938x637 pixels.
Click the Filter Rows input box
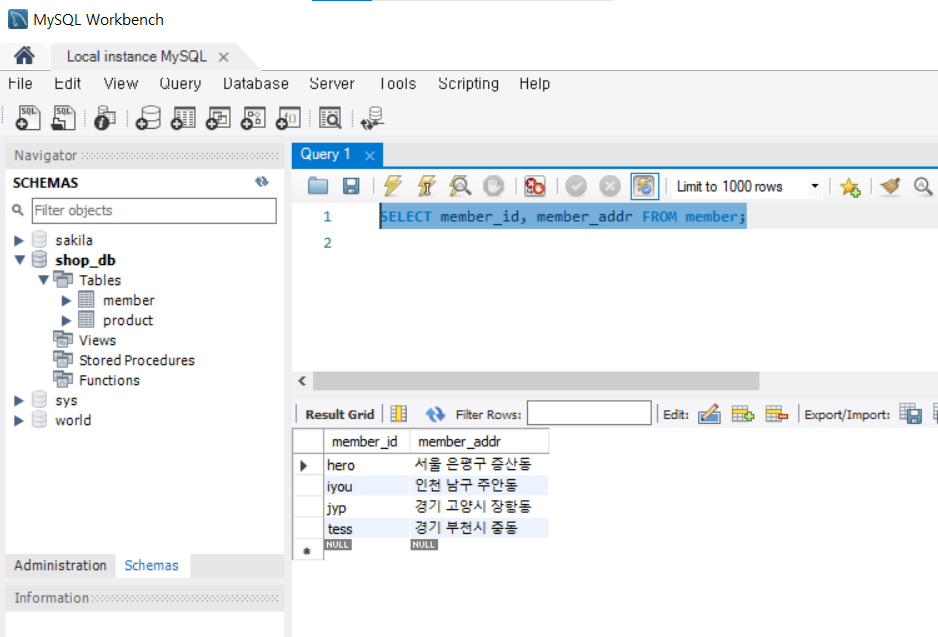[x=589, y=413]
